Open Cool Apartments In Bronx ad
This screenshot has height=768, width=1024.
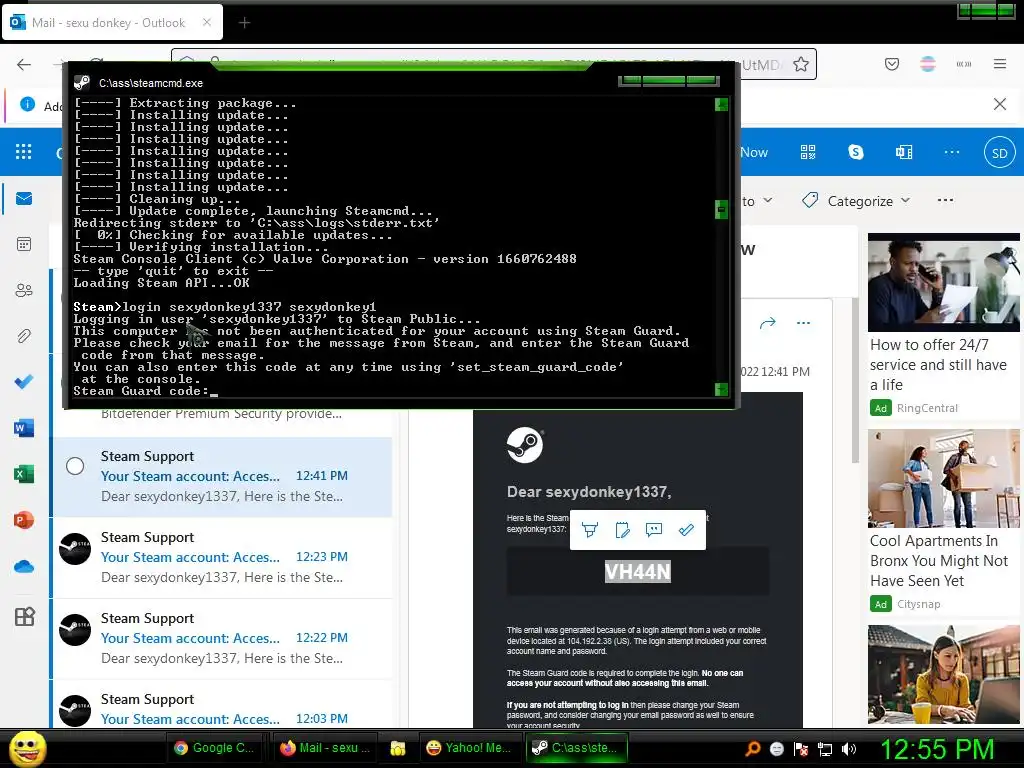pos(938,560)
